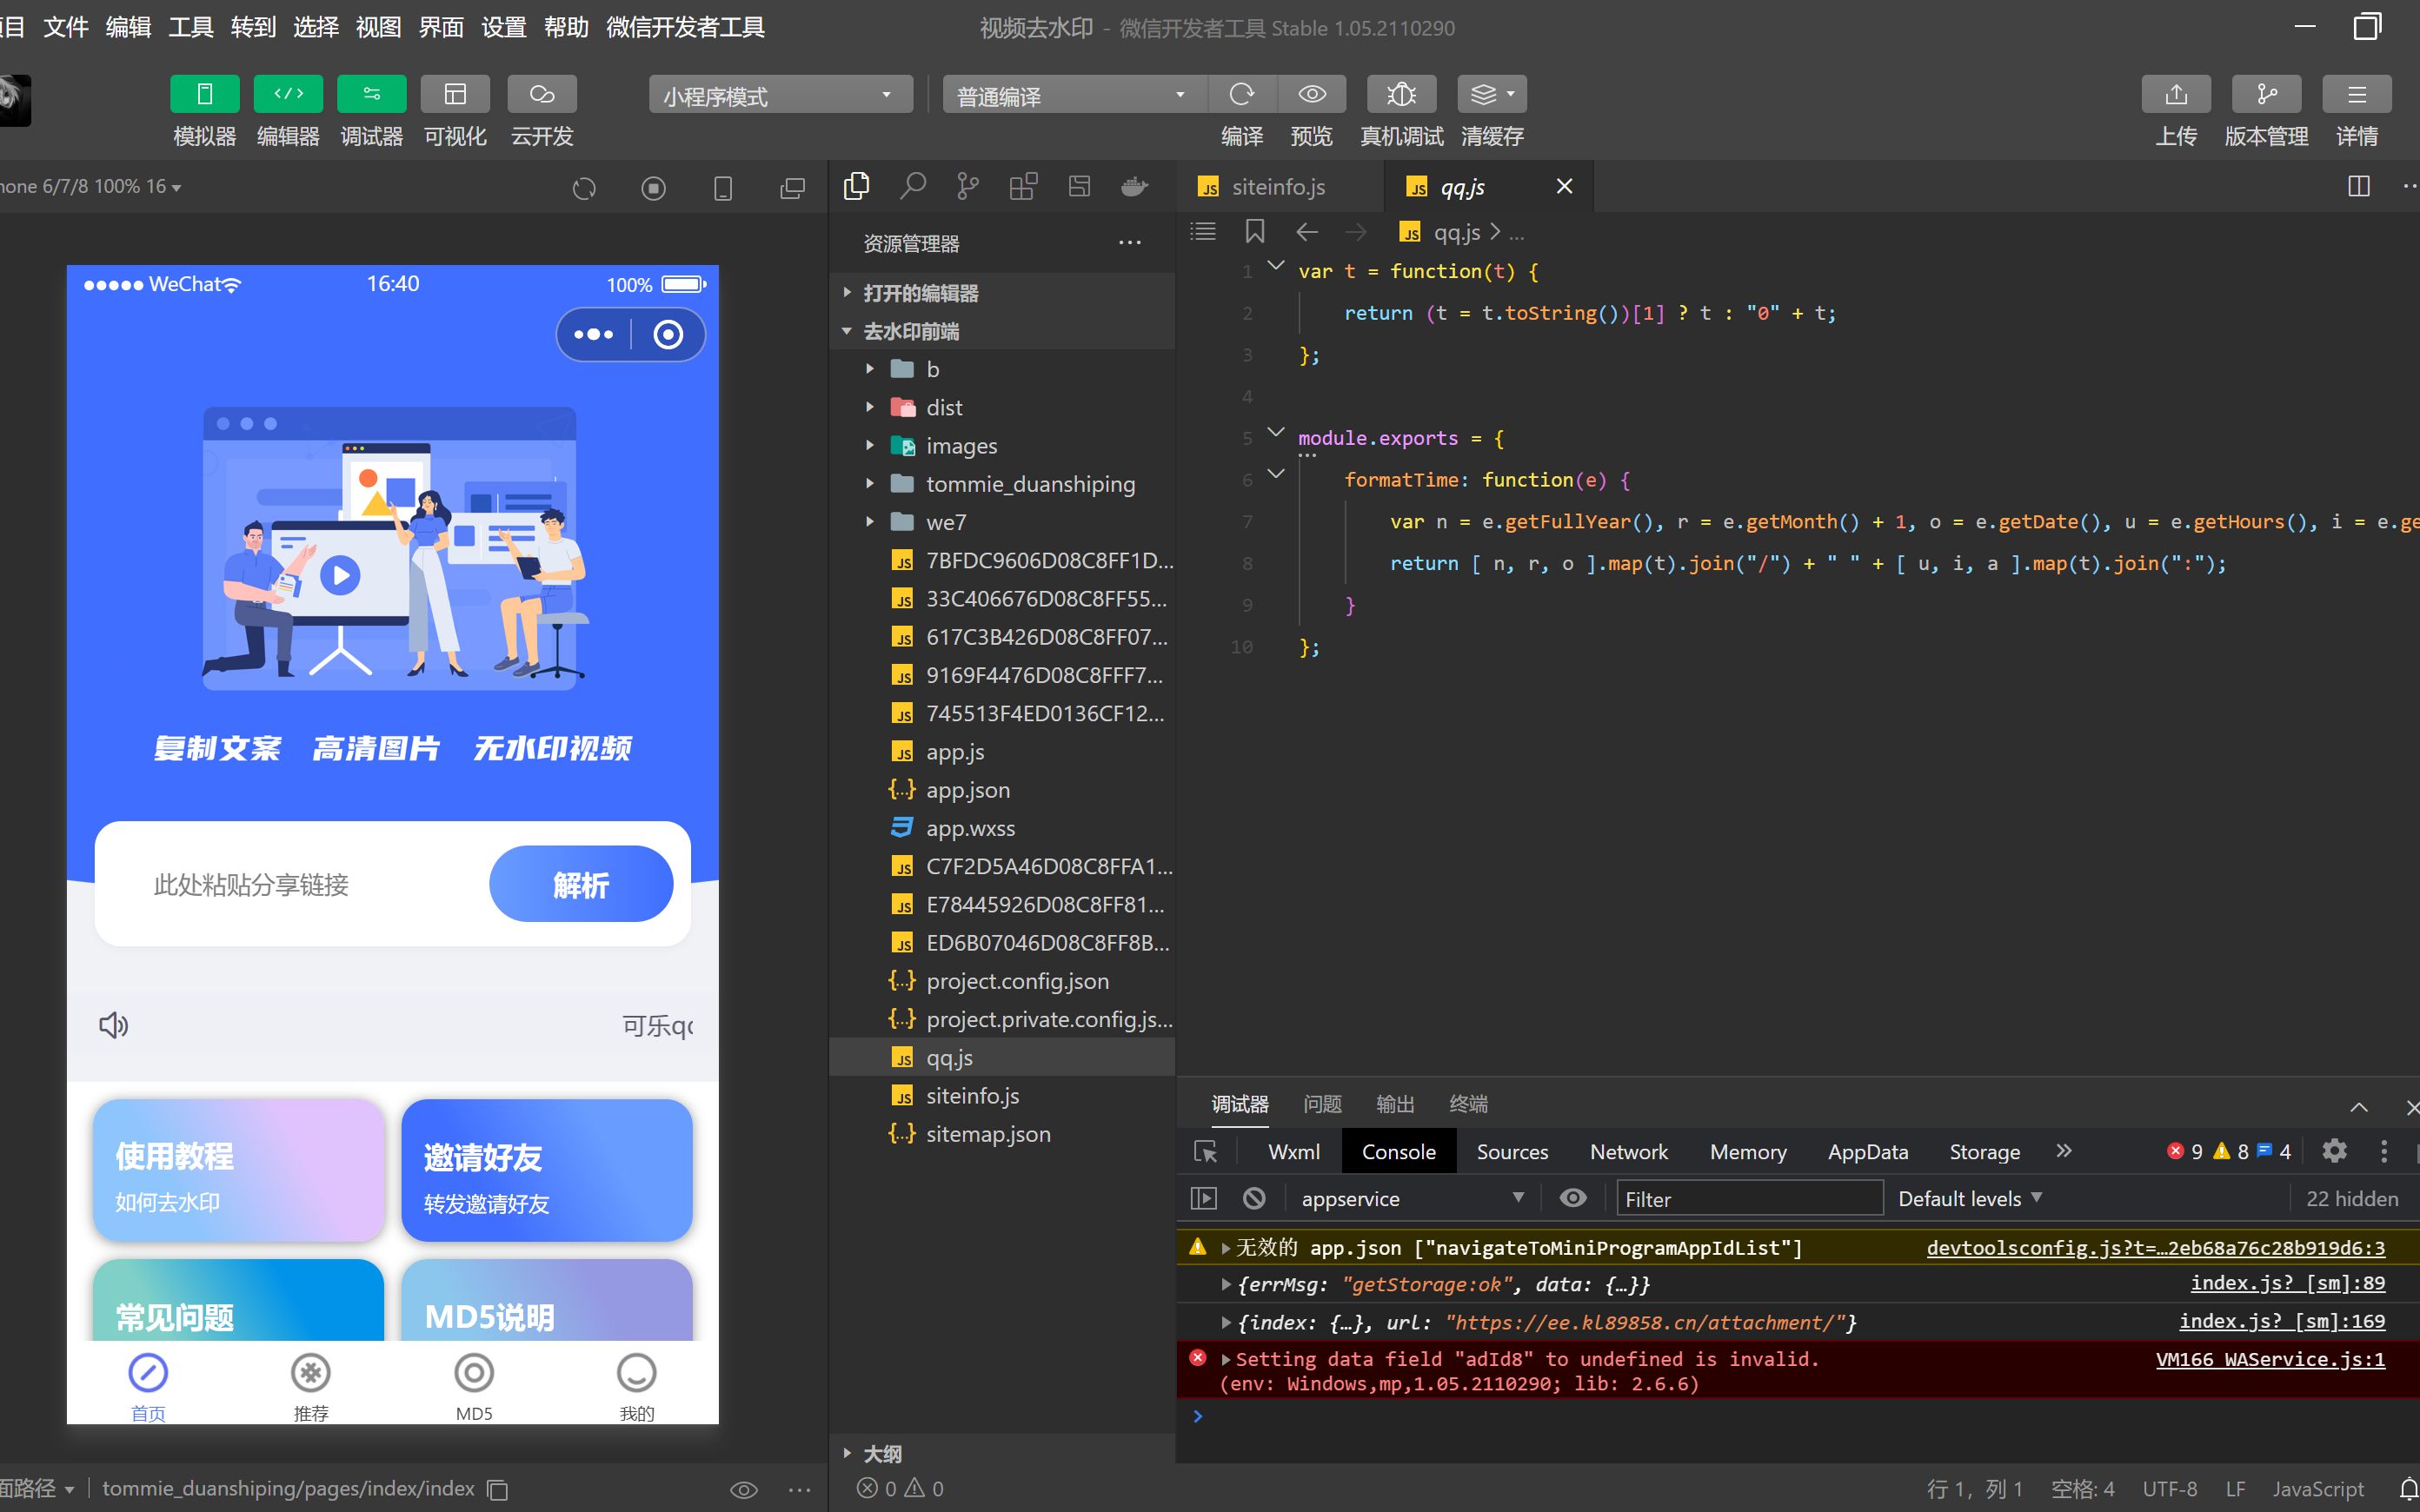2420x1512 pixels.
Task: Switch to the 问题 panel tab
Action: pyautogui.click(x=1322, y=1104)
